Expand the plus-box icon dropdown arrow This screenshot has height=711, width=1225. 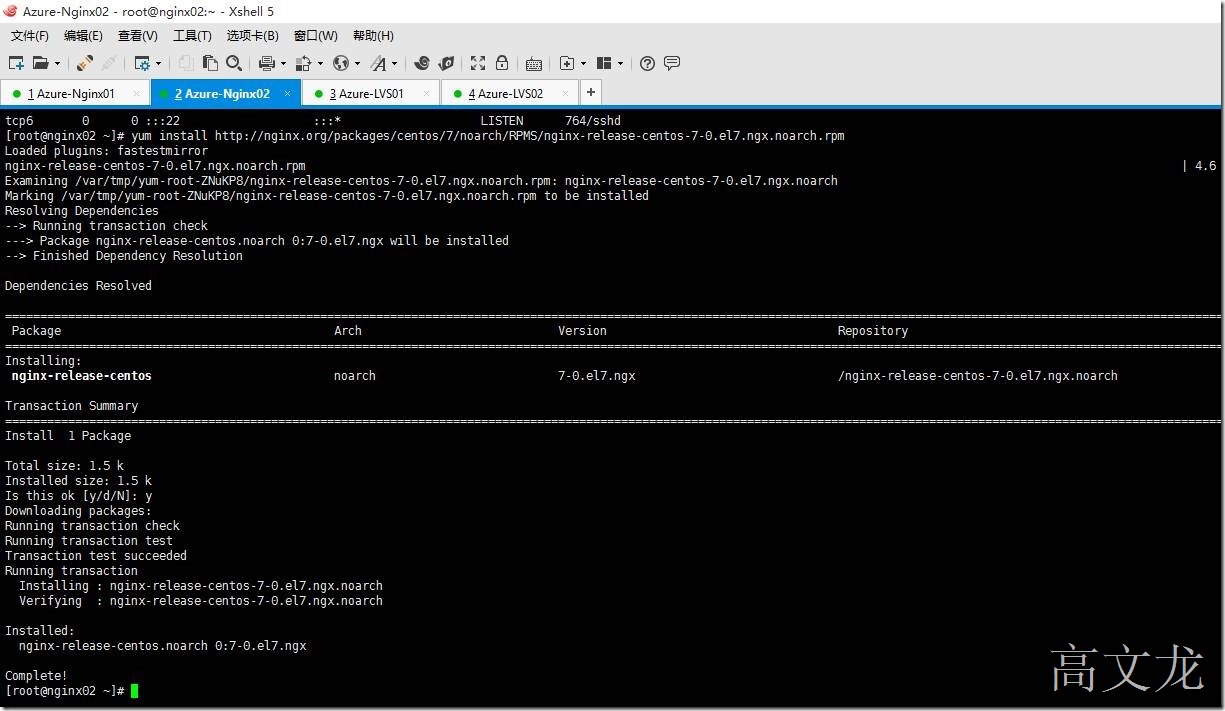(x=583, y=63)
